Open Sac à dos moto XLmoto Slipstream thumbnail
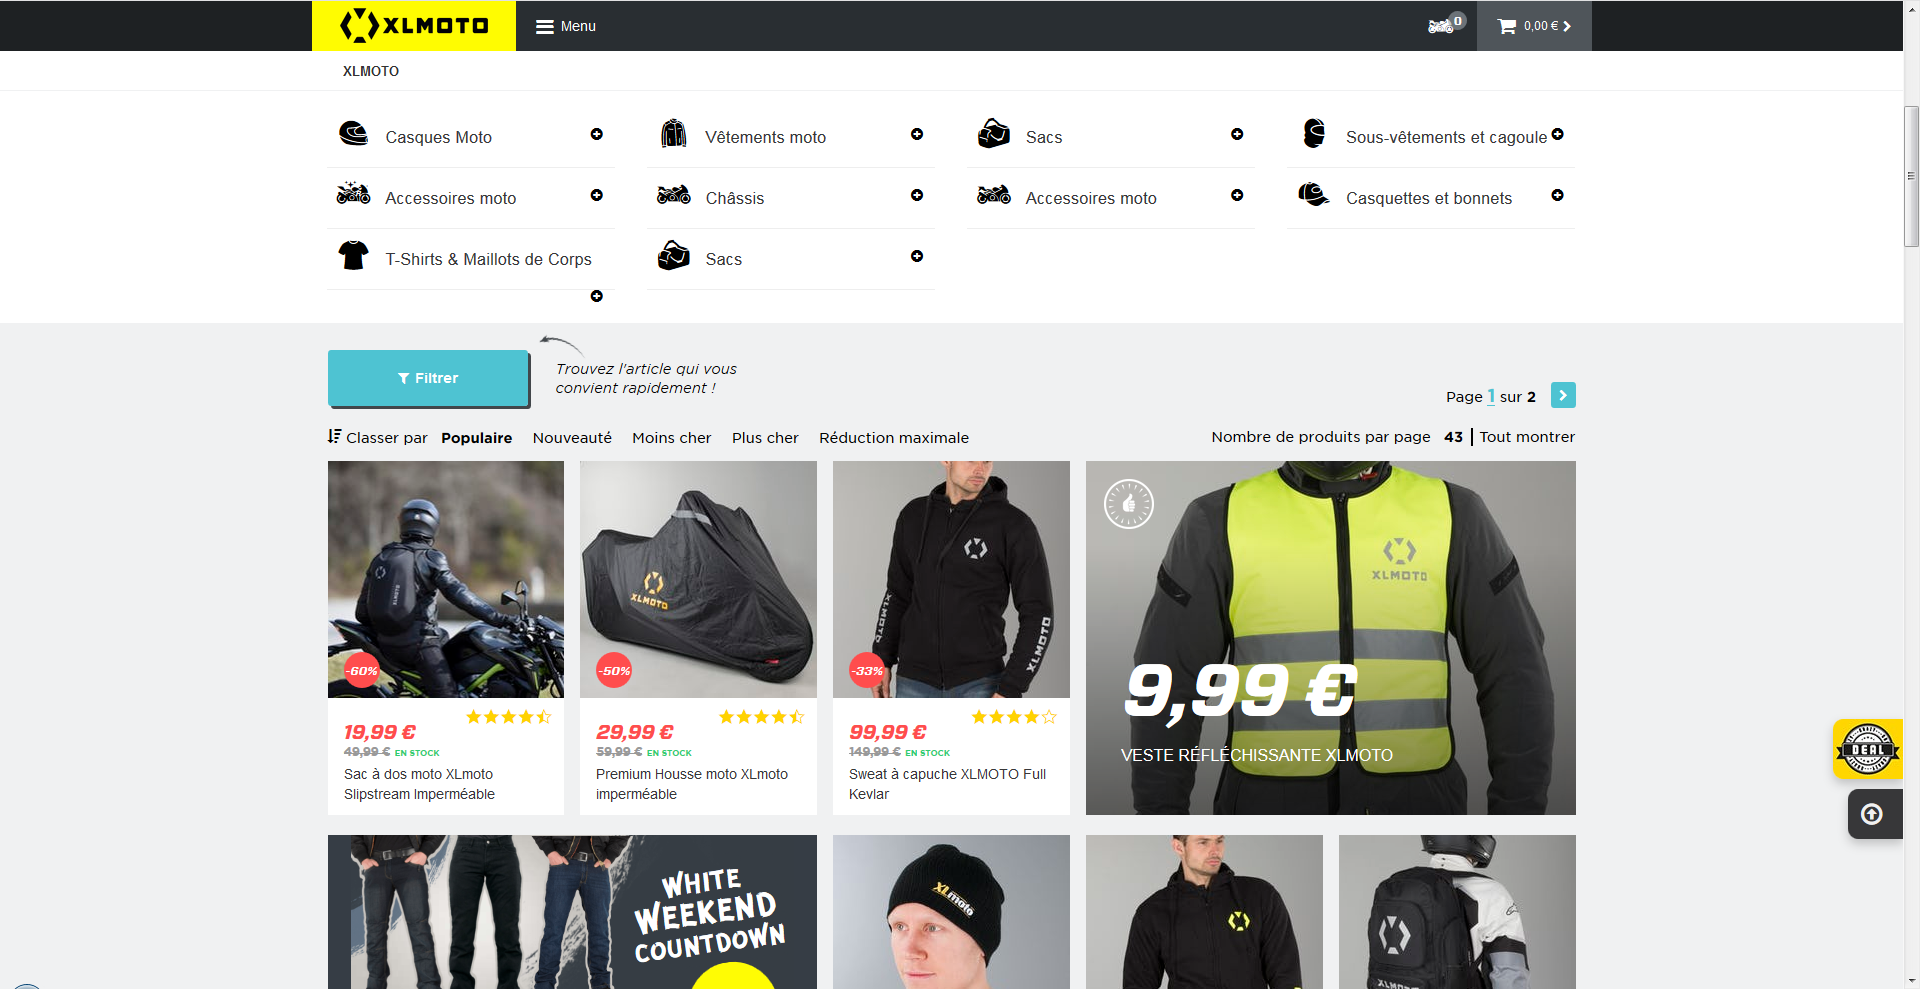 coord(446,579)
